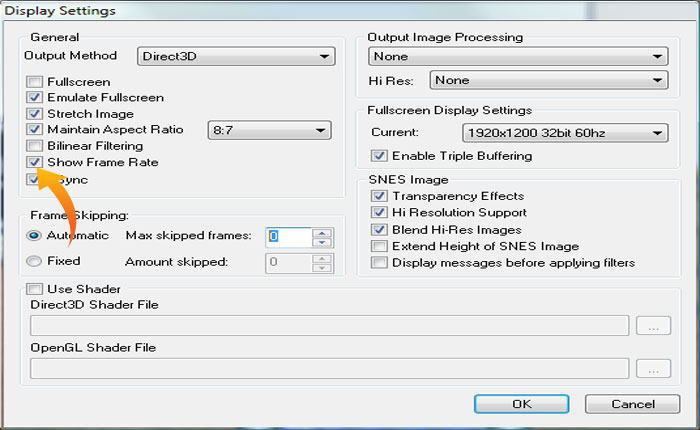Expand the 8:7 aspect ratio dropdown
700x430 pixels.
tap(268, 130)
